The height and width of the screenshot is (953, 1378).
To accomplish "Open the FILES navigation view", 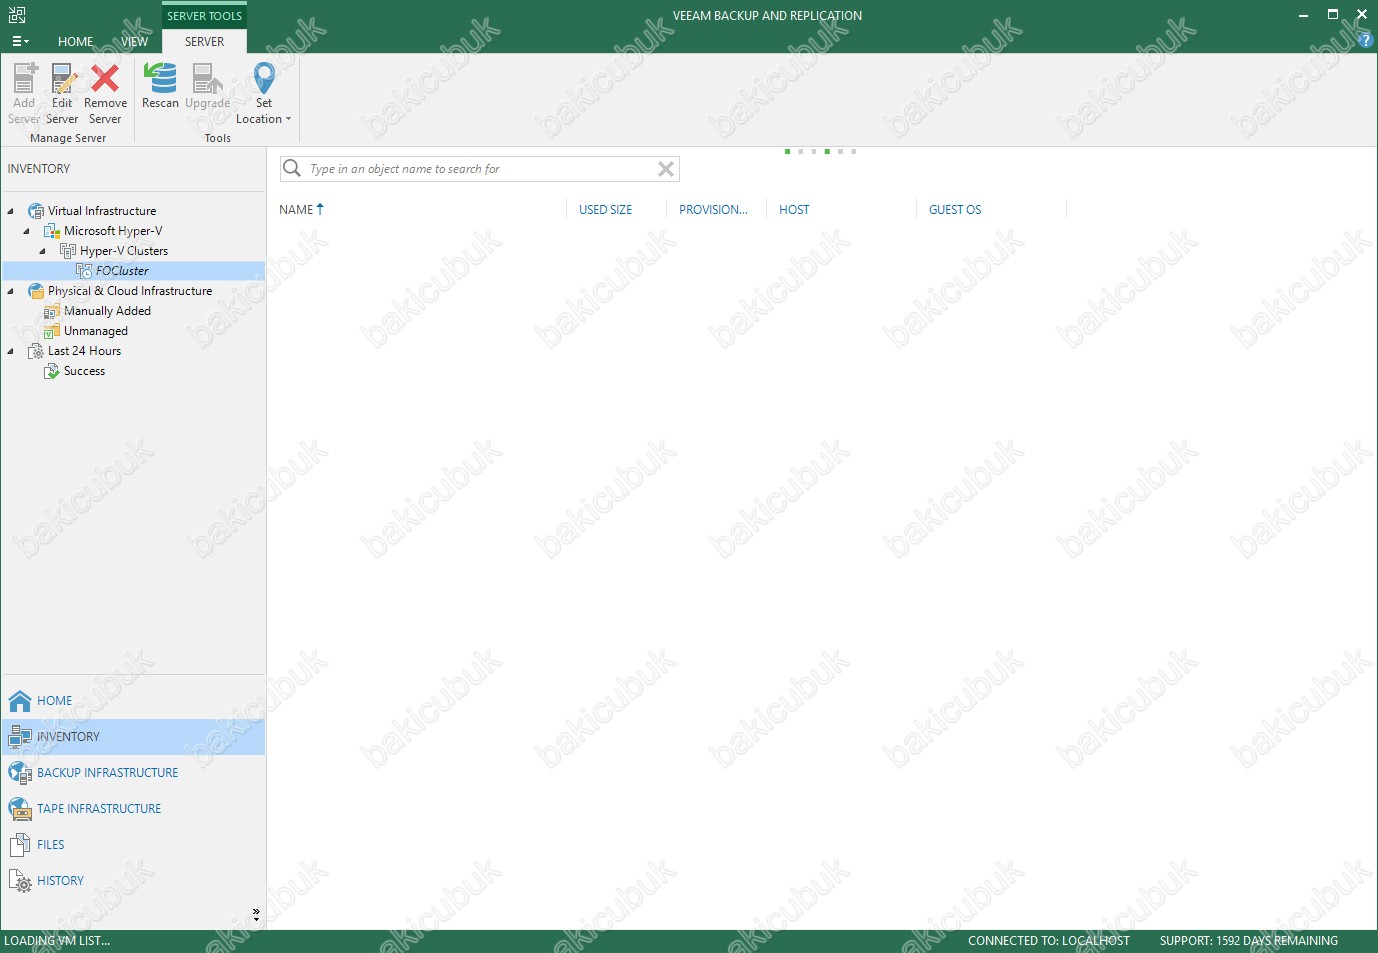I will pyautogui.click(x=133, y=845).
